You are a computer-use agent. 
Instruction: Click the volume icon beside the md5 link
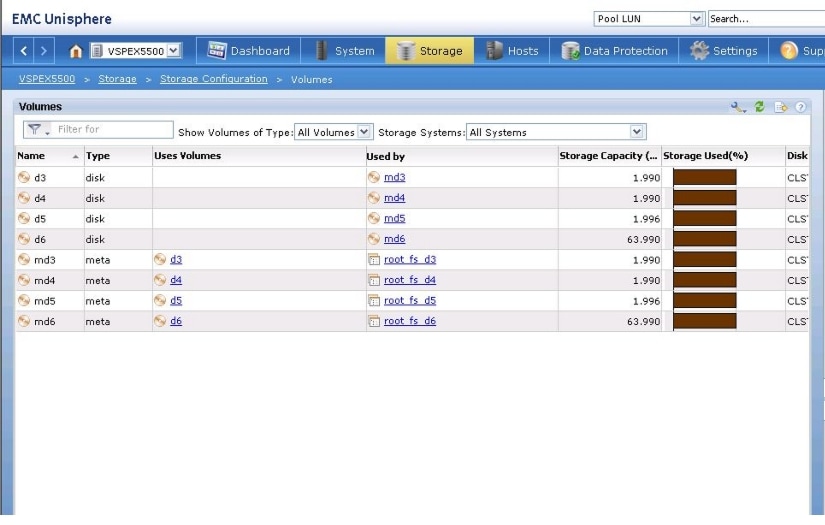coord(374,218)
